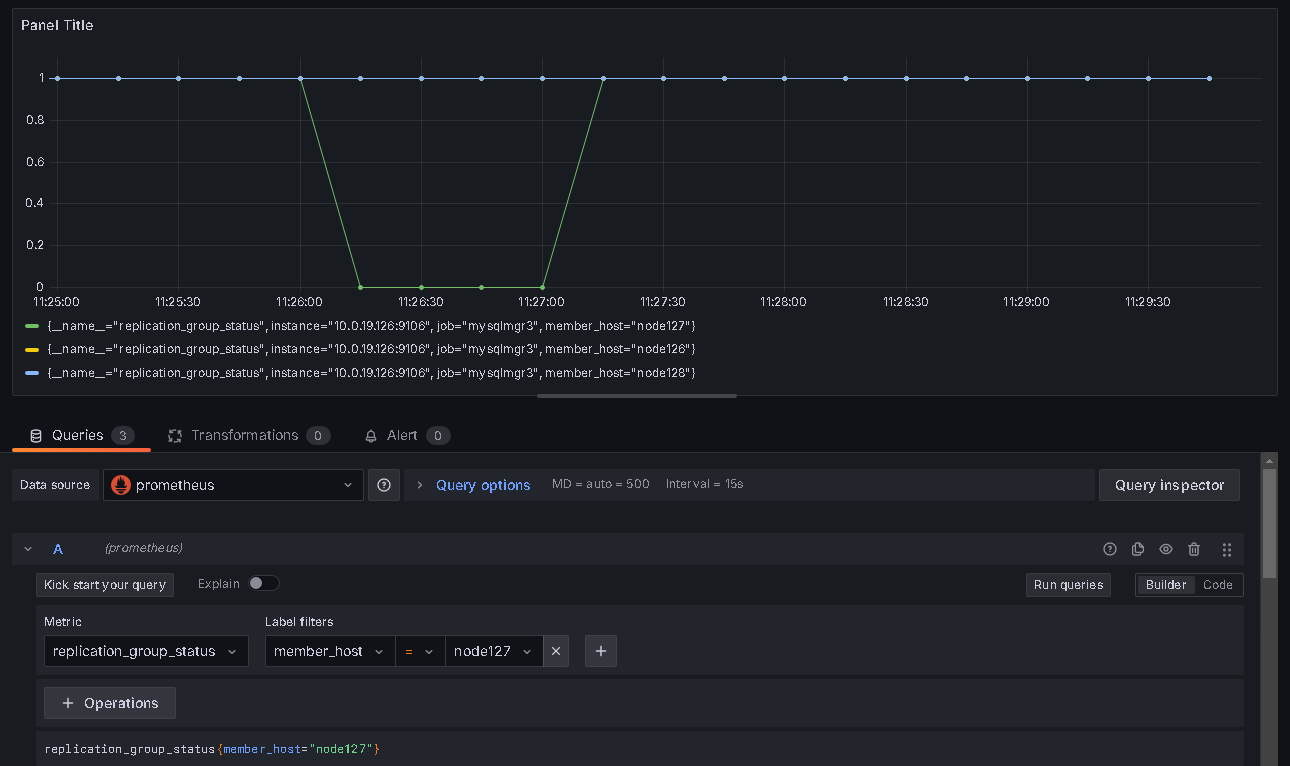Enable the Explain switch
This screenshot has width=1290, height=766.
[264, 584]
